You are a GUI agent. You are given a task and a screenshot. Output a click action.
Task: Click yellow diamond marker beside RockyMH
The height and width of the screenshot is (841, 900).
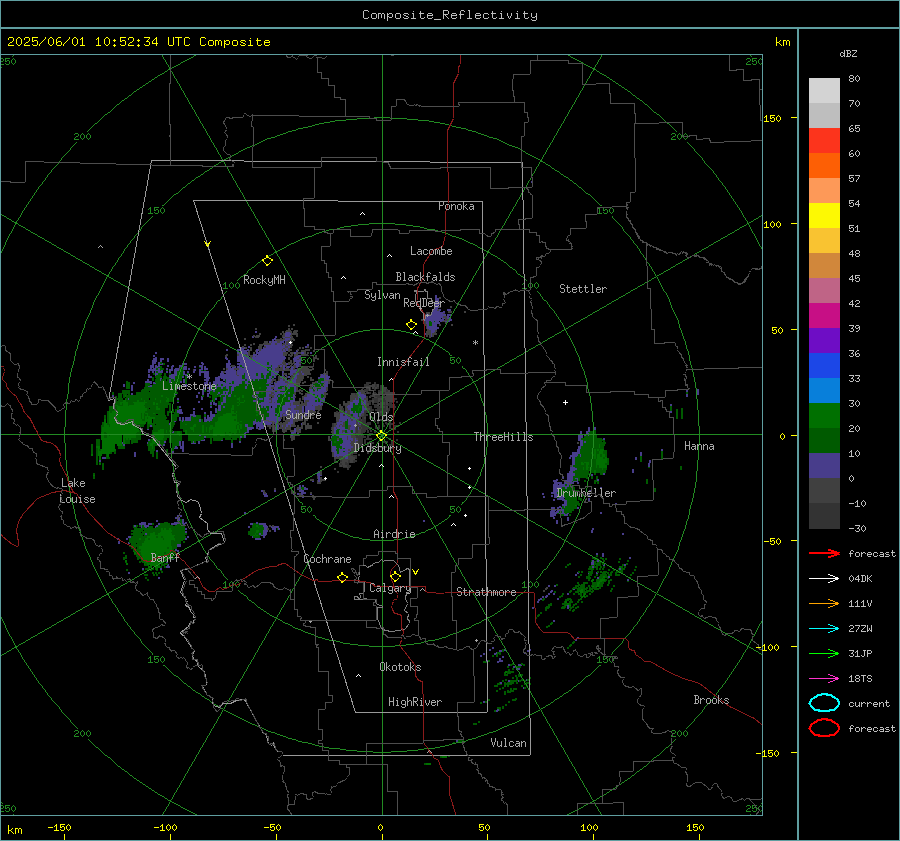(x=267, y=261)
